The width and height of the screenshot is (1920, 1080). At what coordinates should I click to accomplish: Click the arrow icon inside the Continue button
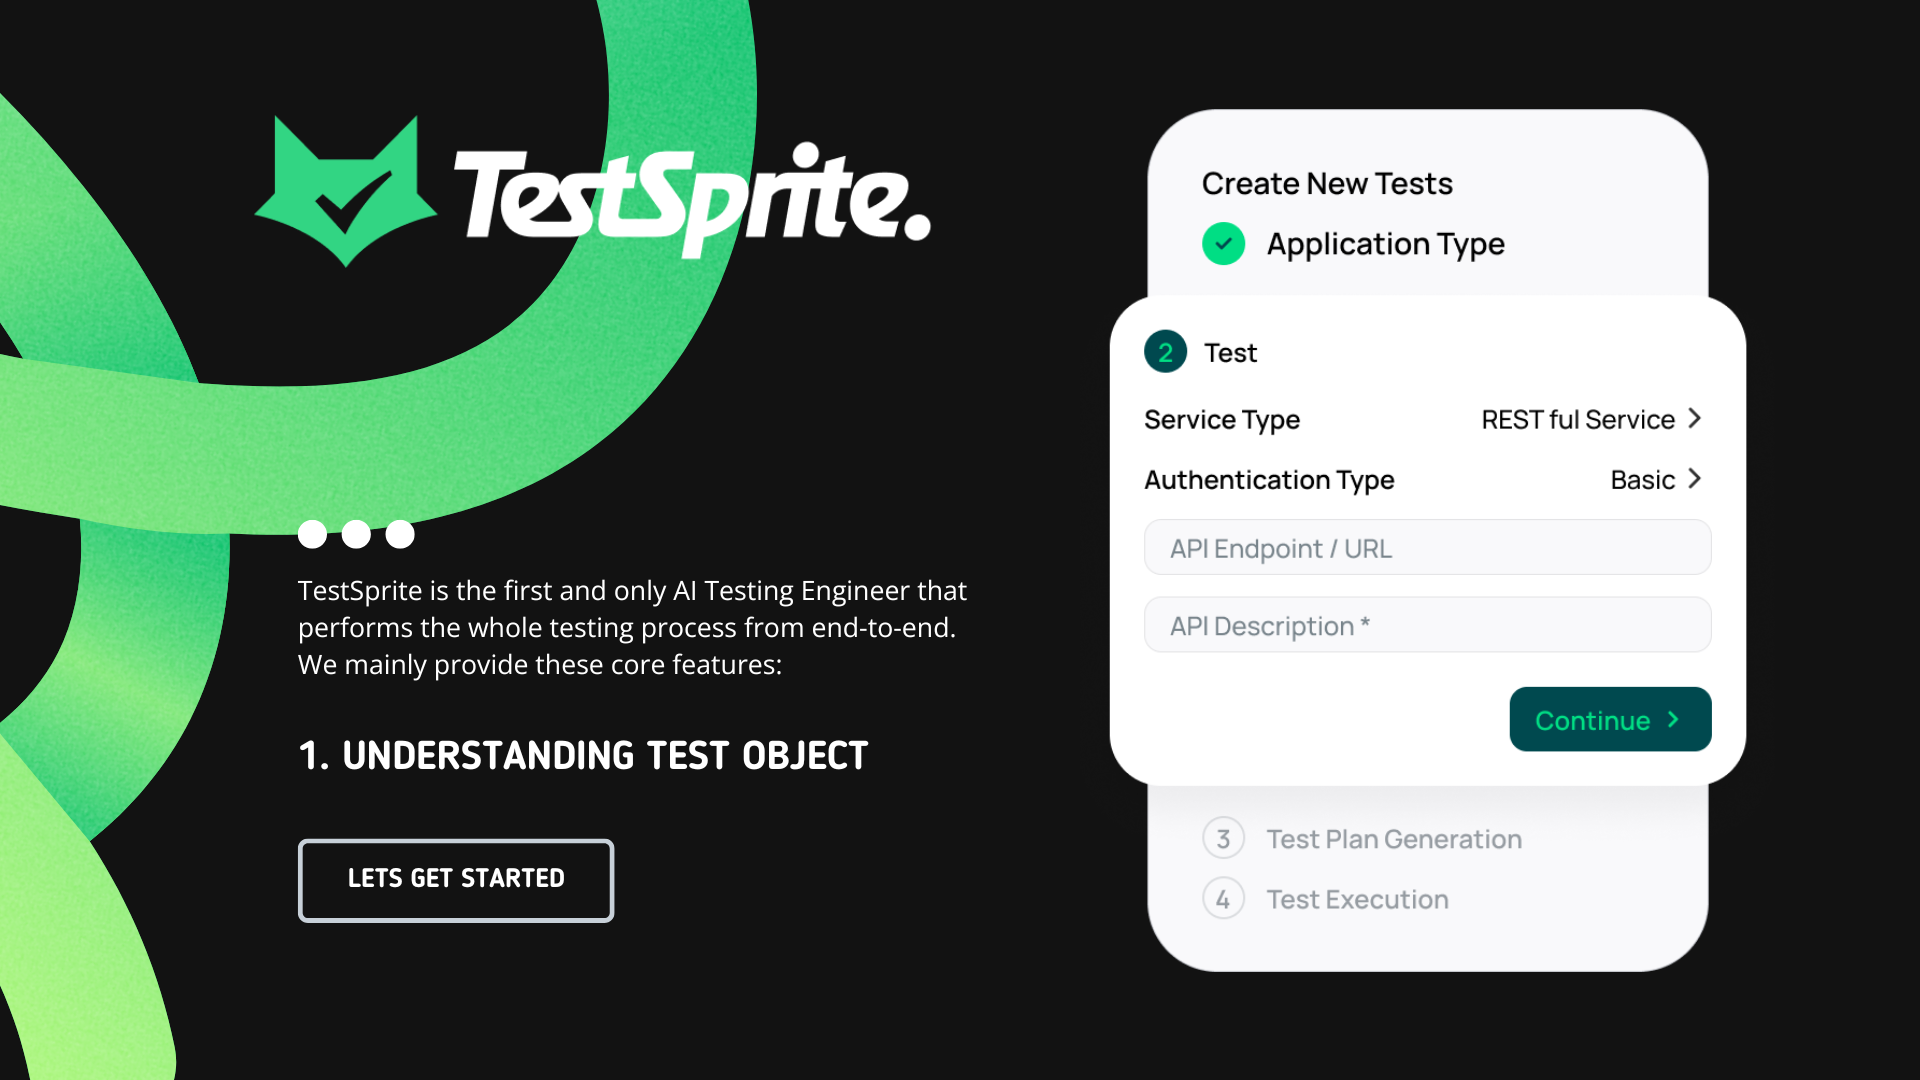[1673, 719]
